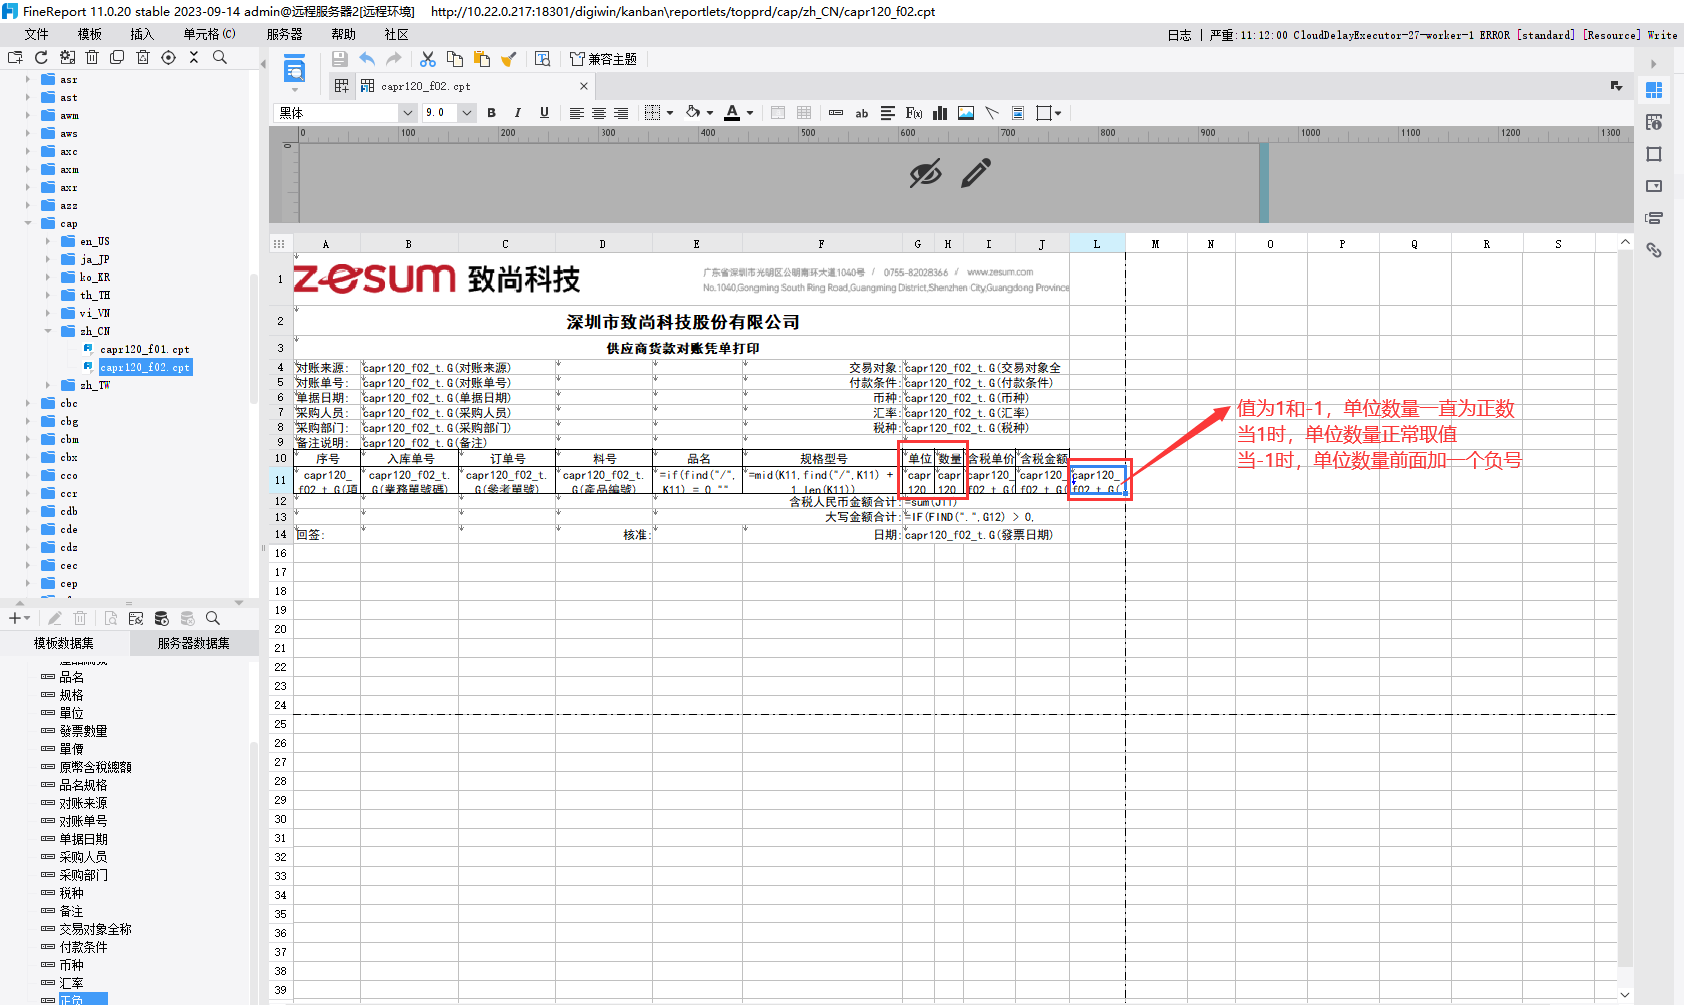Open the 服务器 menu
Viewport: 1684px width, 1005px height.
285,34
